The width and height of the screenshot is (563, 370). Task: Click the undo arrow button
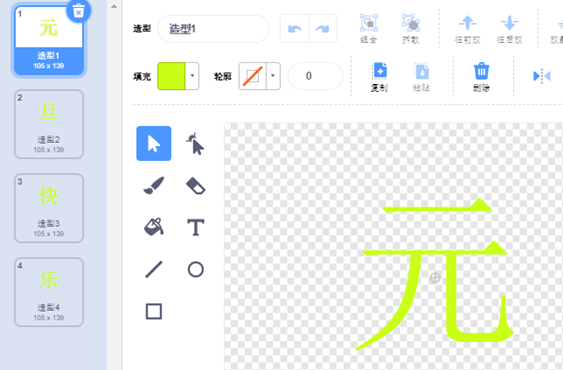coord(294,29)
